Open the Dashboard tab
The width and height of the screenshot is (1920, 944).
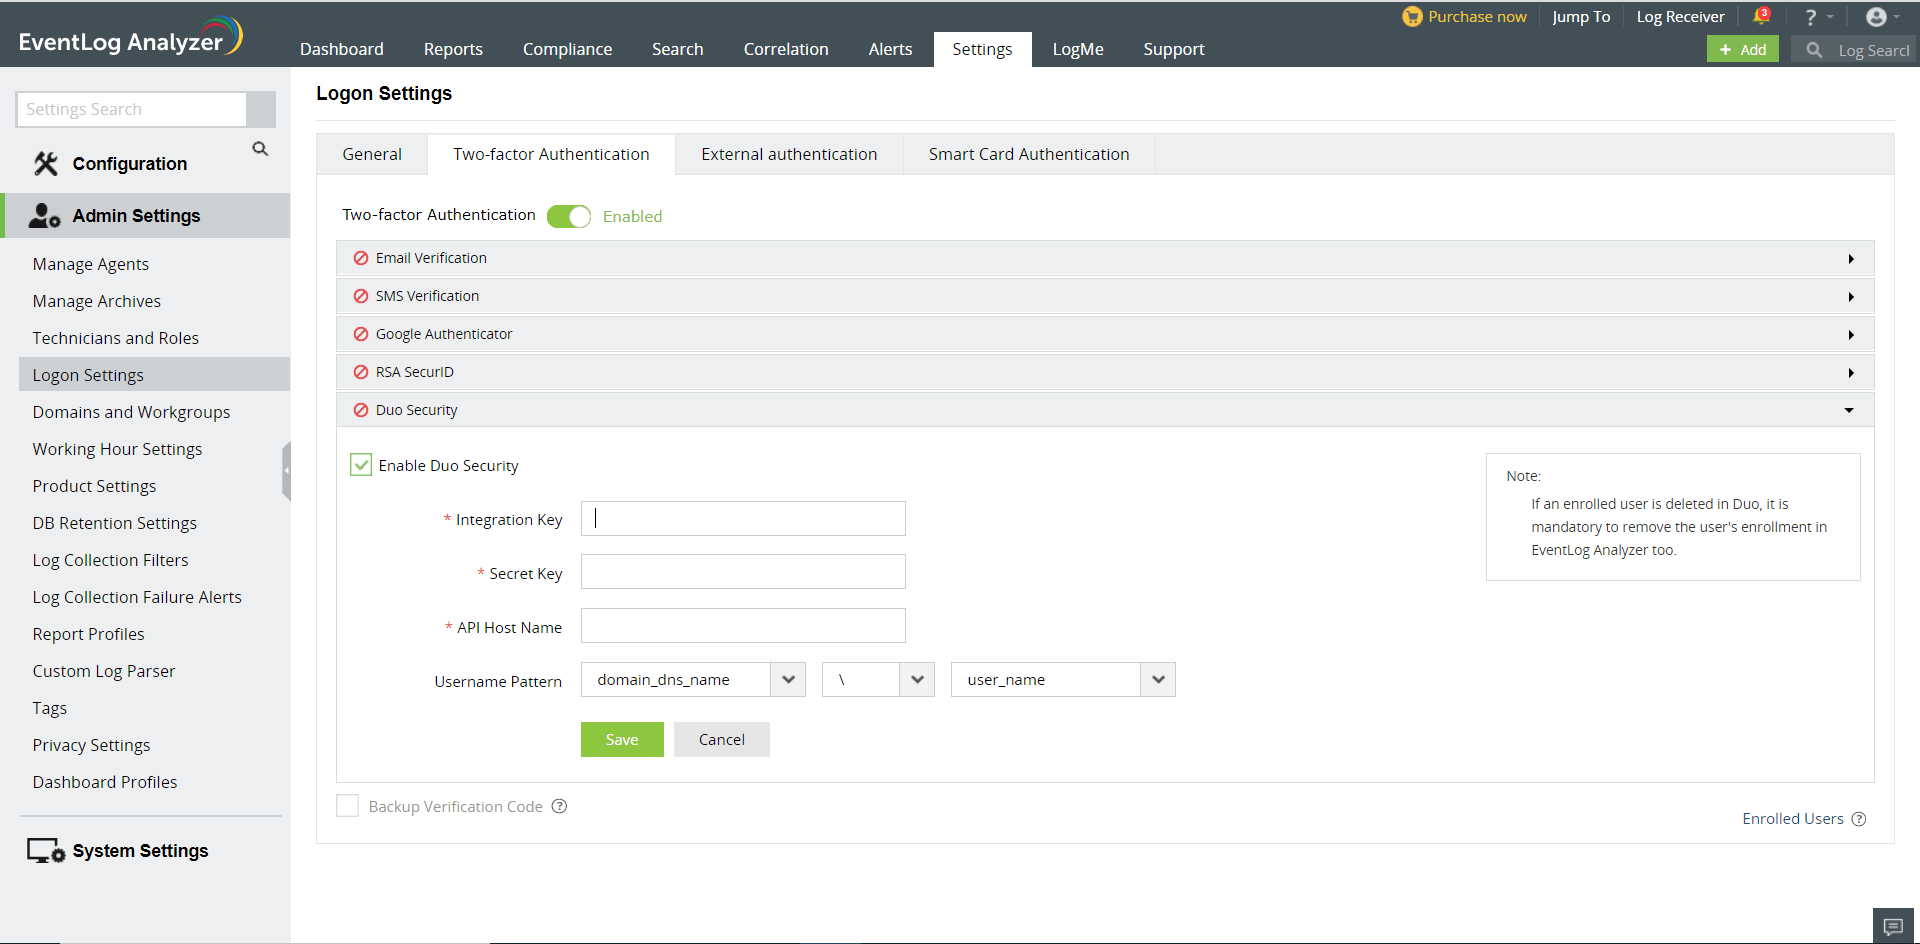342,49
